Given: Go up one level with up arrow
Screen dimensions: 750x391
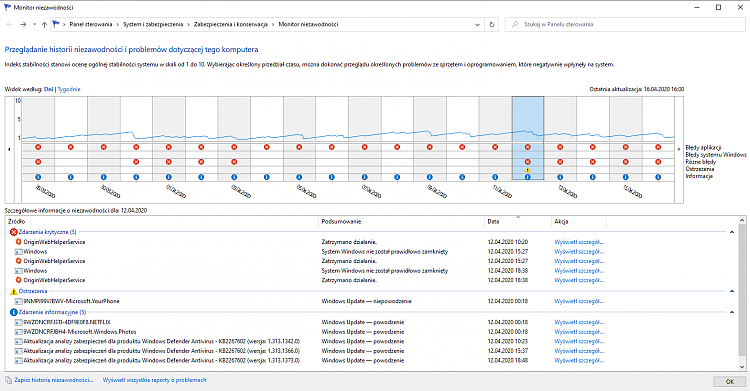Looking at the screenshot, I should (x=44, y=24).
